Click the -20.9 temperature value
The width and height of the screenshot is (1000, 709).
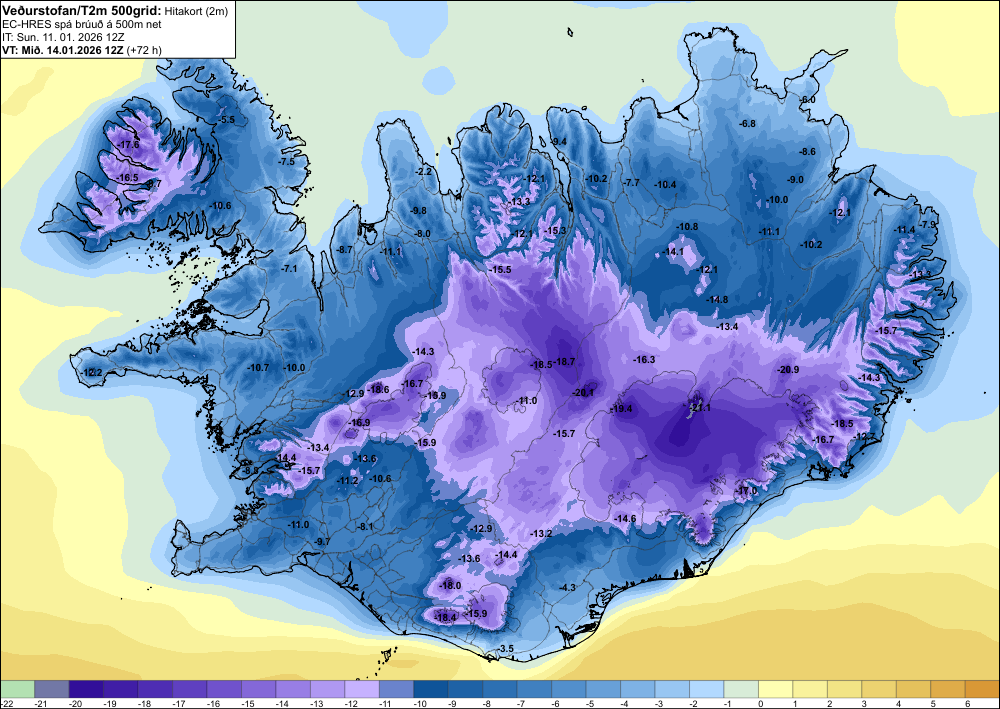pyautogui.click(x=788, y=369)
